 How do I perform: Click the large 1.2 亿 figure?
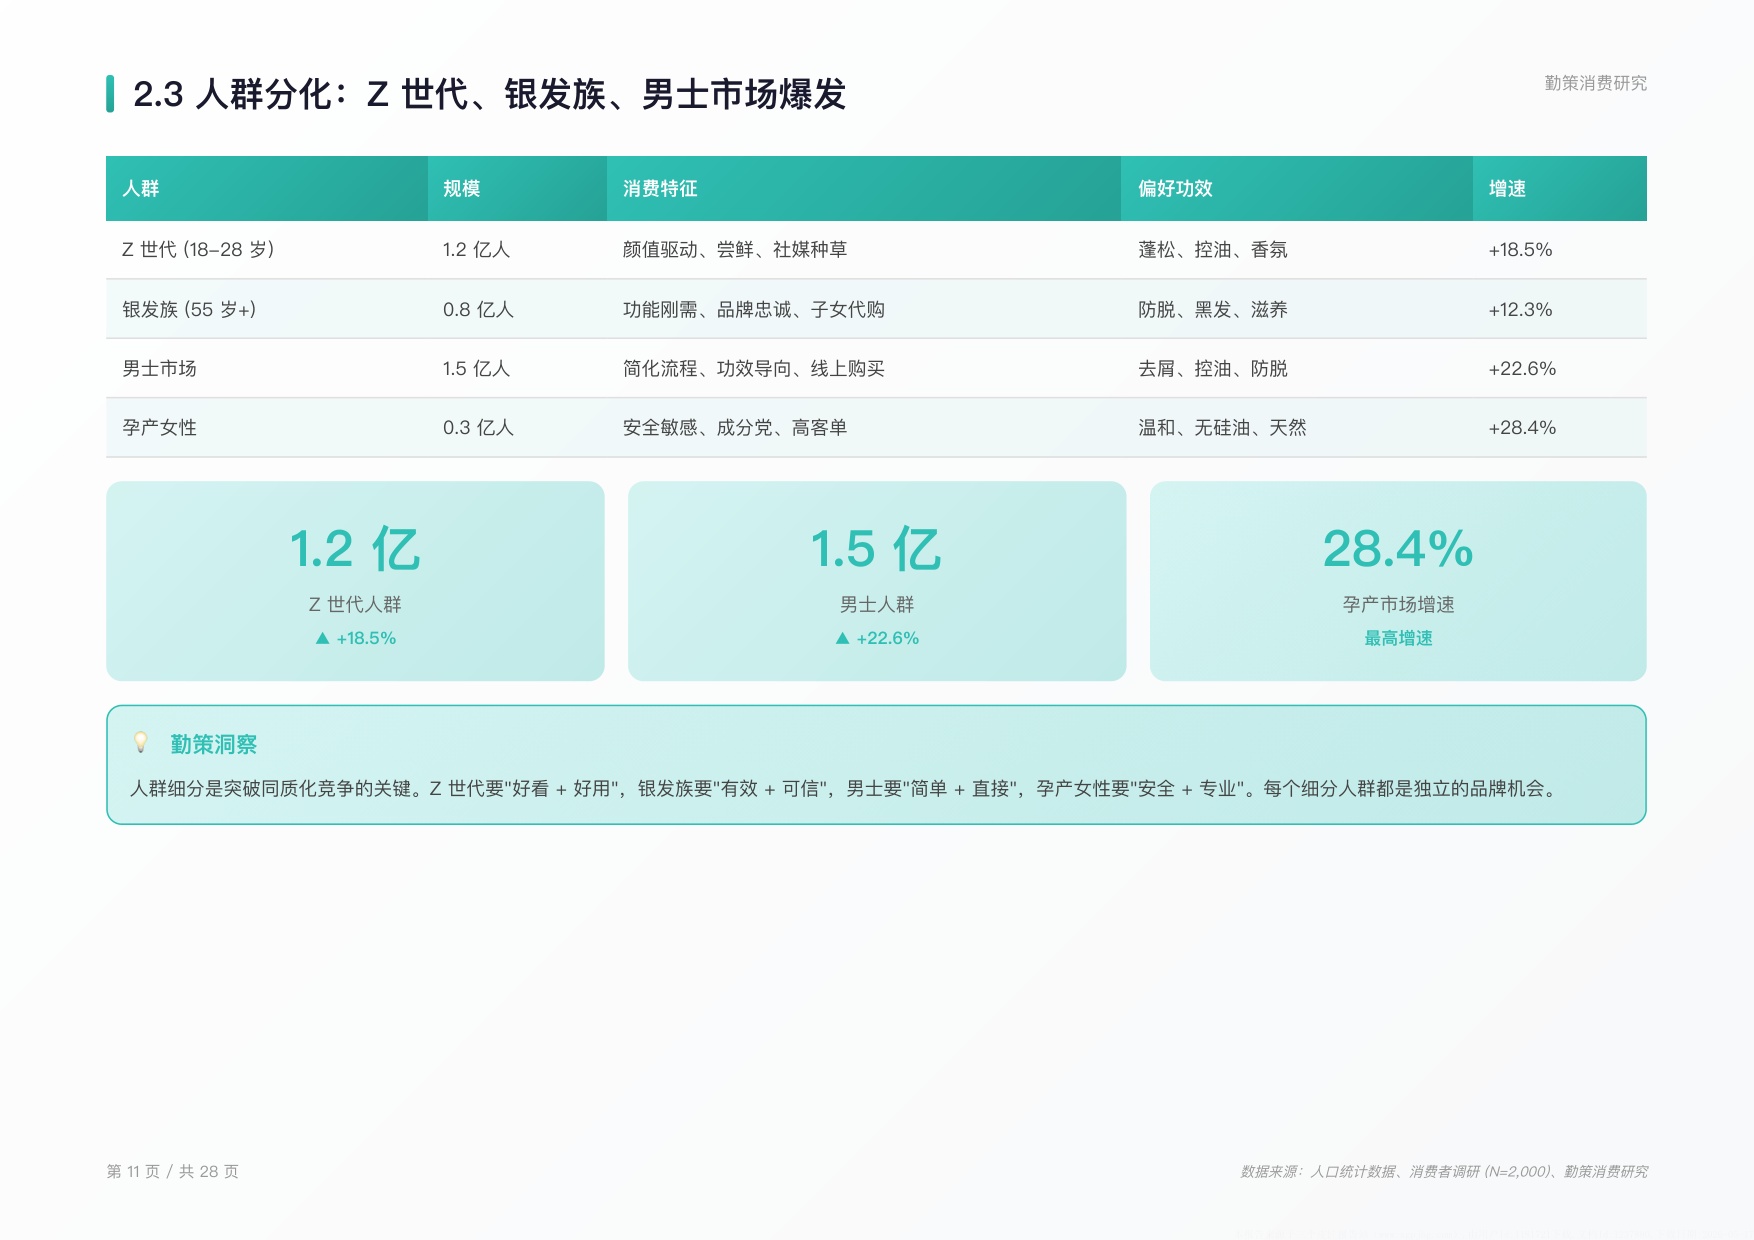355,549
